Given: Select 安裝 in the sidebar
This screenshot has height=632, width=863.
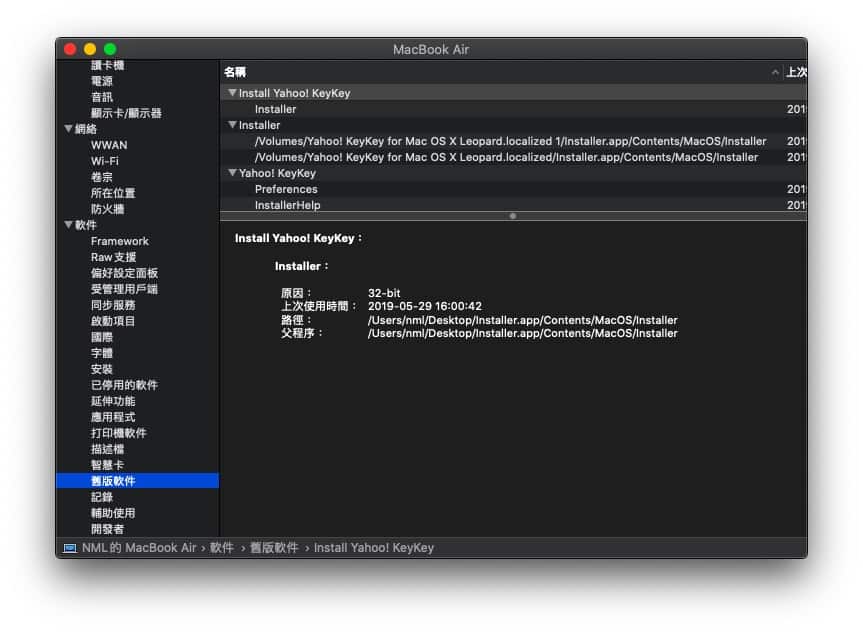Looking at the screenshot, I should (x=102, y=368).
